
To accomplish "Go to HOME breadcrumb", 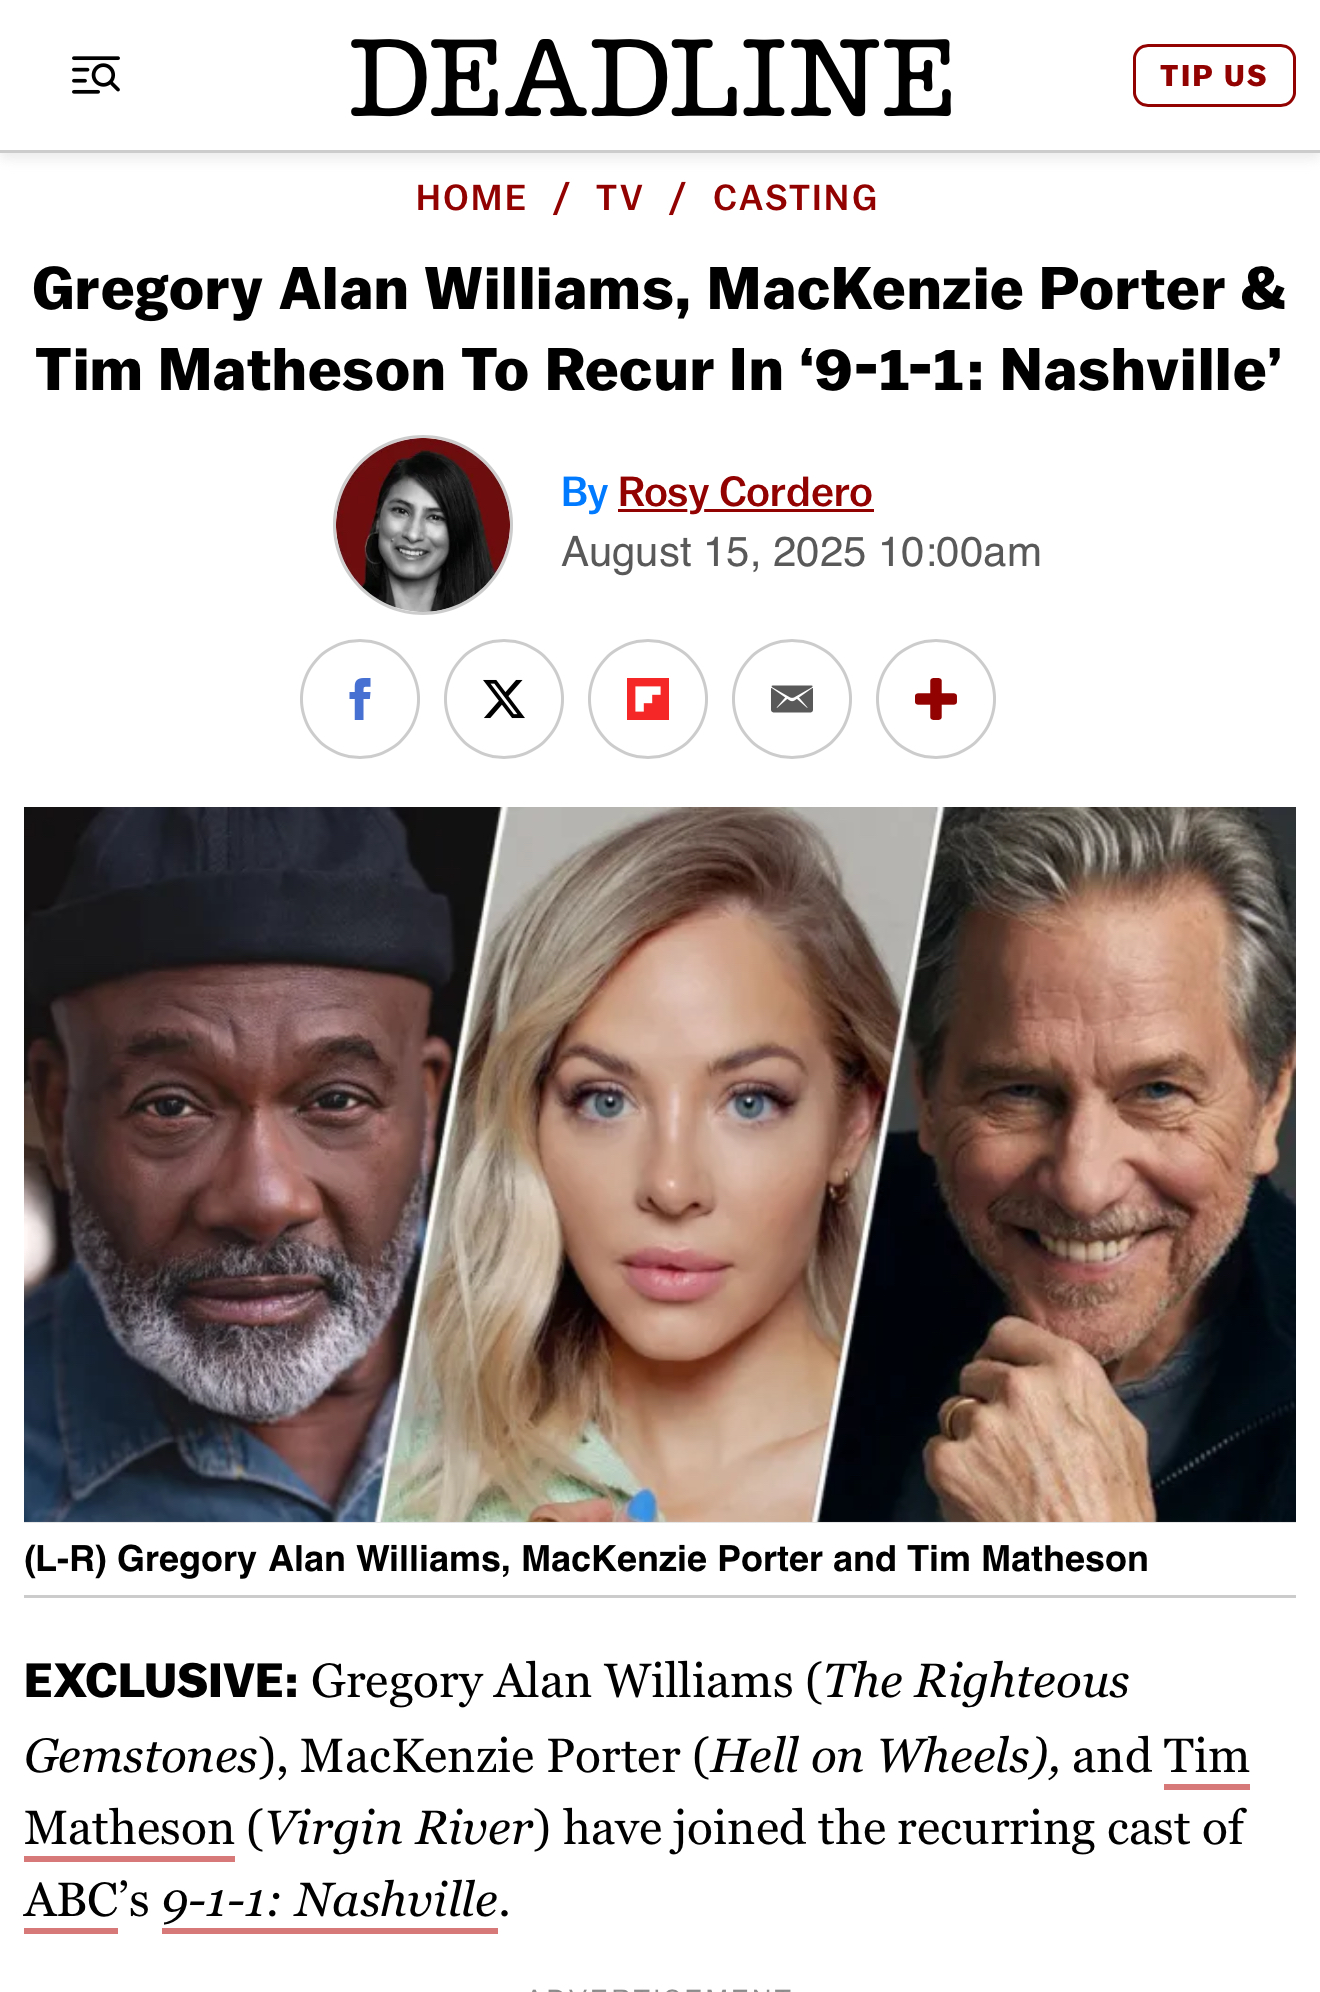I will 471,198.
